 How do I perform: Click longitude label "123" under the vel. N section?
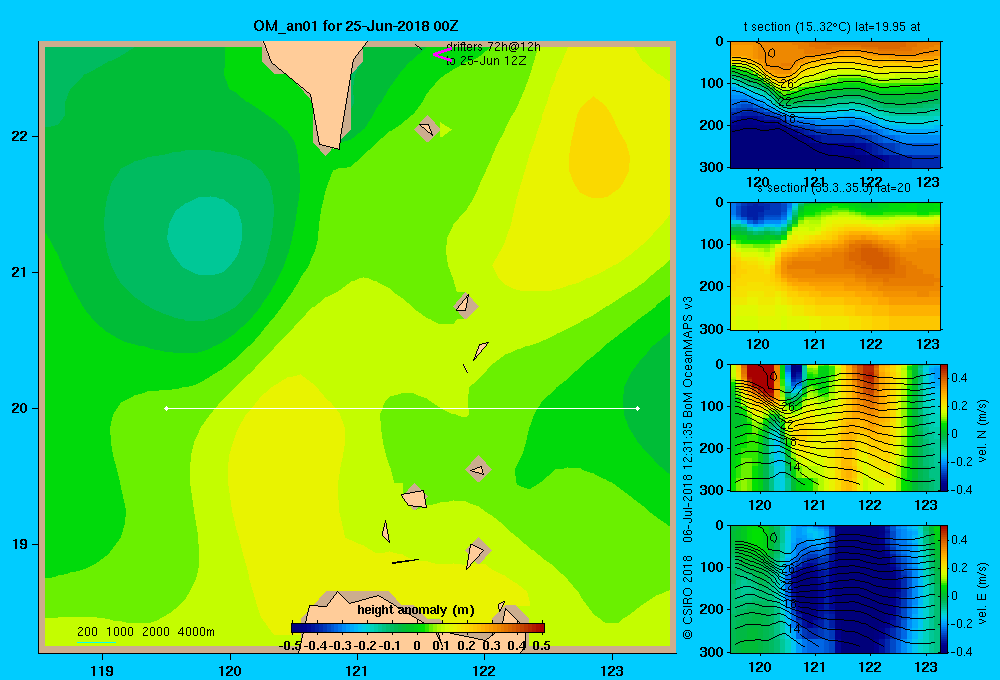(927, 505)
